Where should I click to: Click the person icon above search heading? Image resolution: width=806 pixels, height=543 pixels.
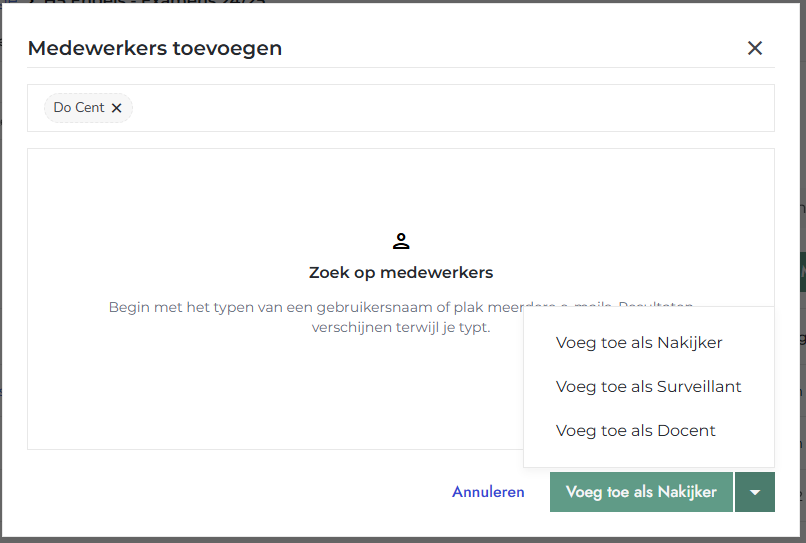(401, 241)
